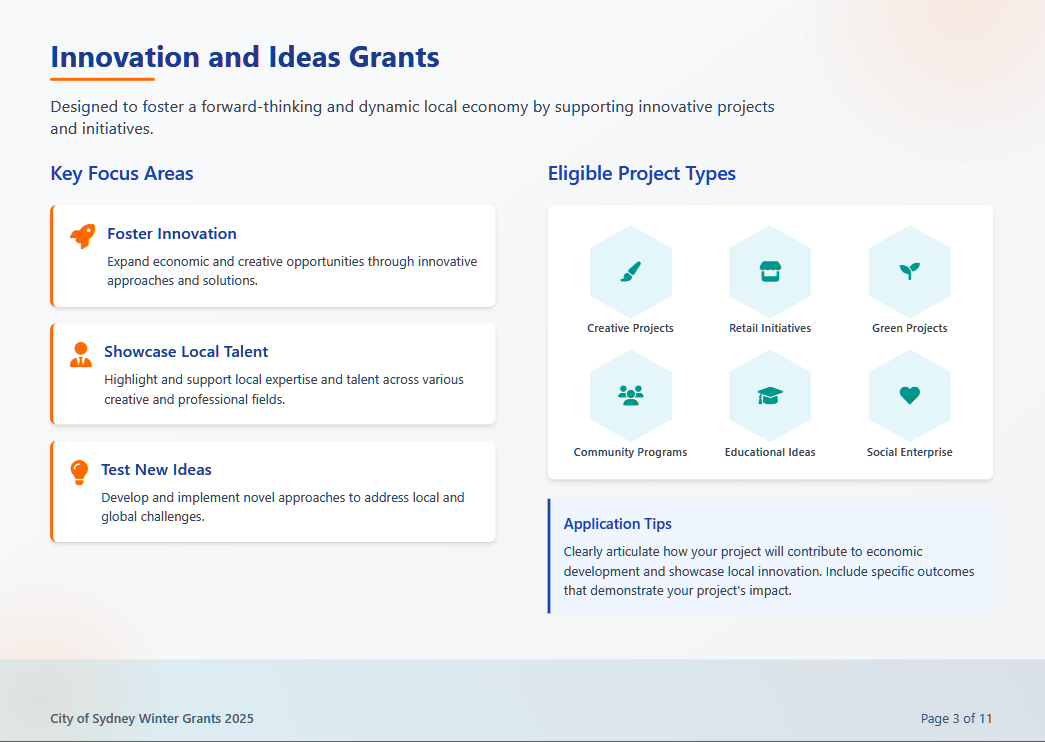1045x742 pixels.
Task: Click City of Sydney Winter Grants 2025 footer
Action: tap(152, 718)
